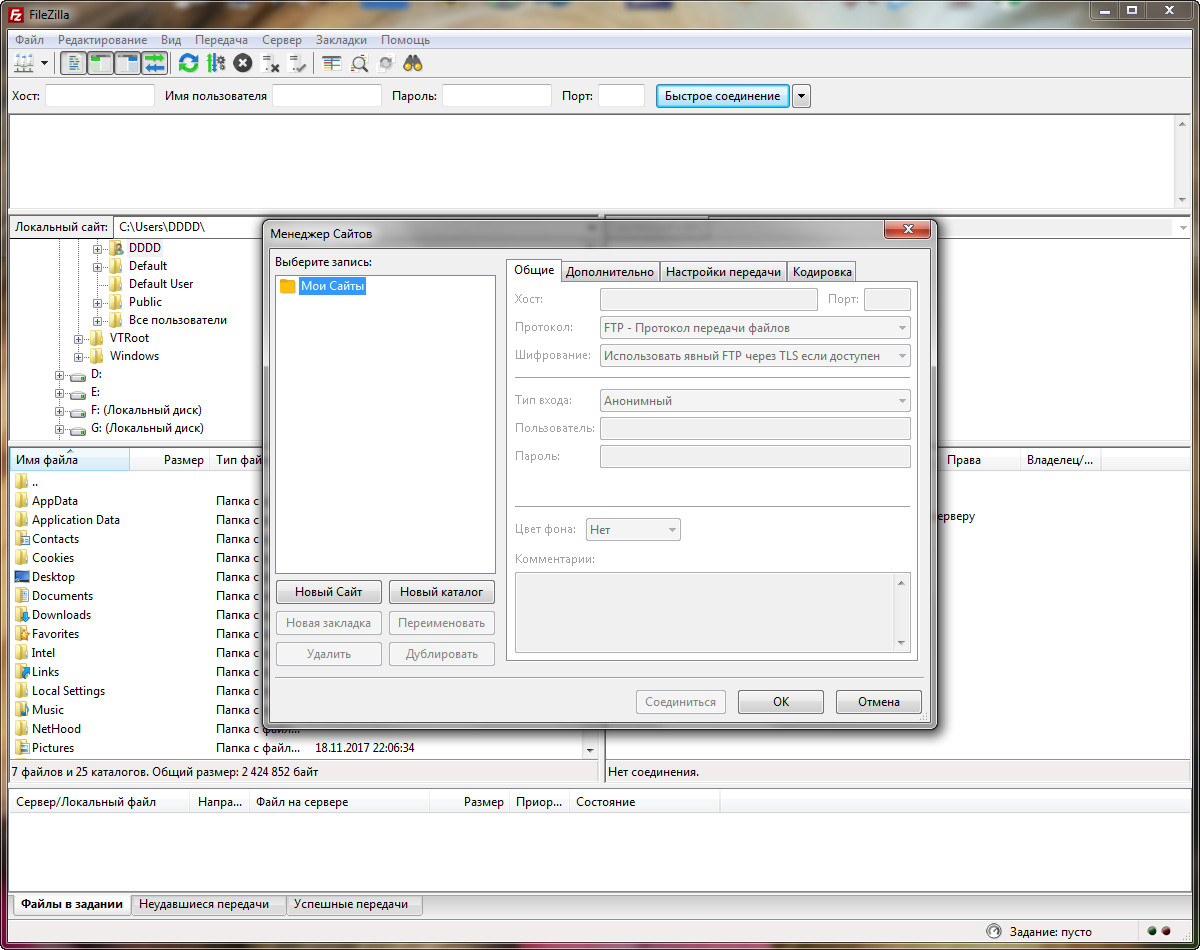1200x950 pixels.
Task: Click the Links folder icon
Action: [x=22, y=672]
